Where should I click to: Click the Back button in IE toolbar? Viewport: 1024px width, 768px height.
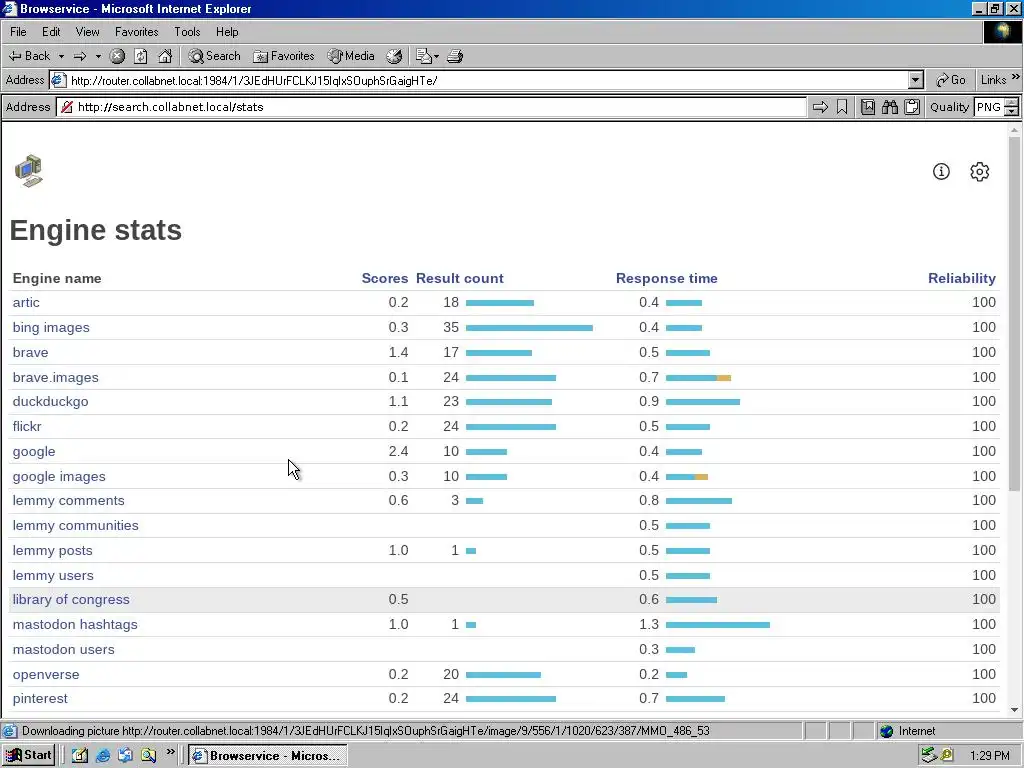tap(29, 56)
